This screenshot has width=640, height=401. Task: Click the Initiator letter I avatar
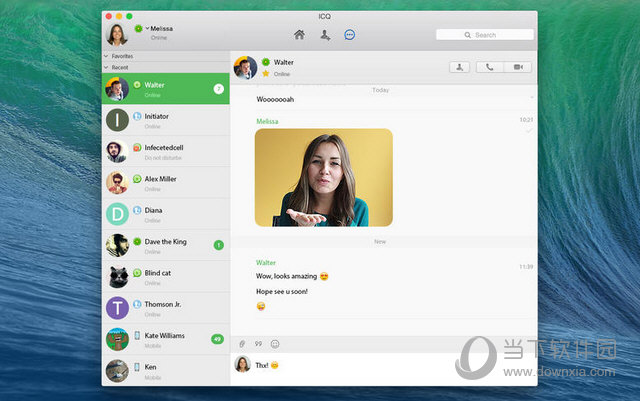pyautogui.click(x=118, y=120)
